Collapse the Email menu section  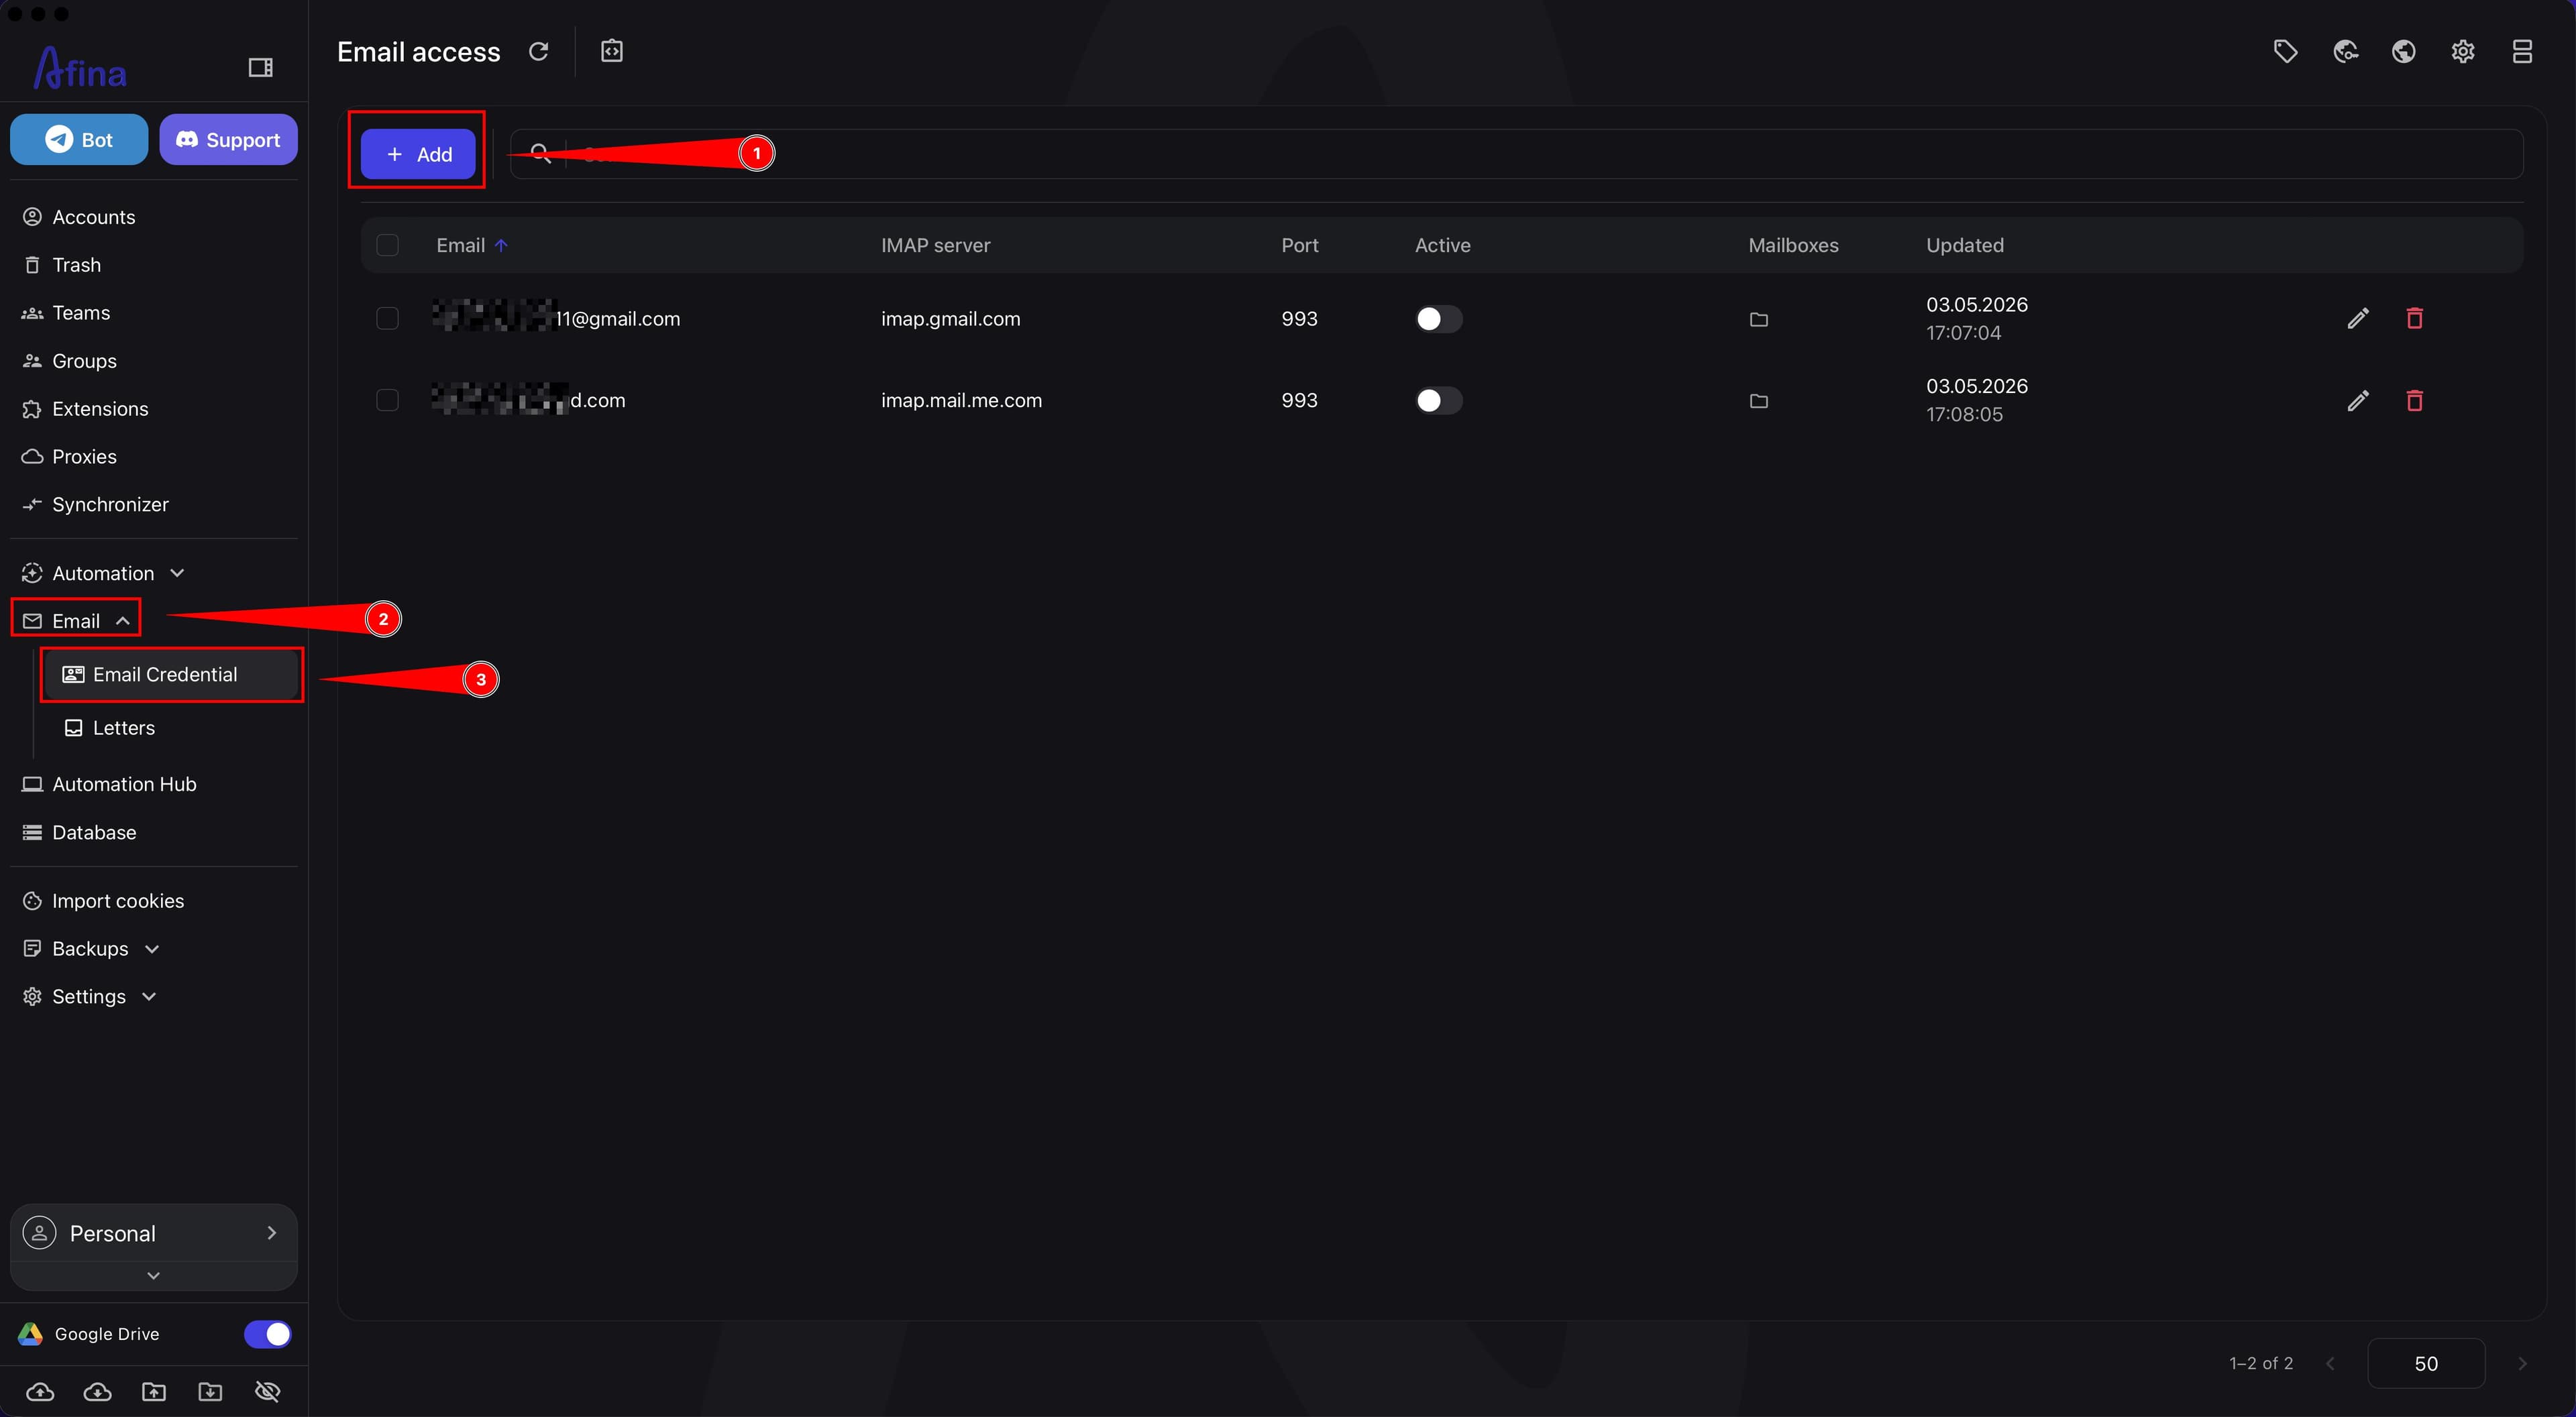tap(76, 621)
